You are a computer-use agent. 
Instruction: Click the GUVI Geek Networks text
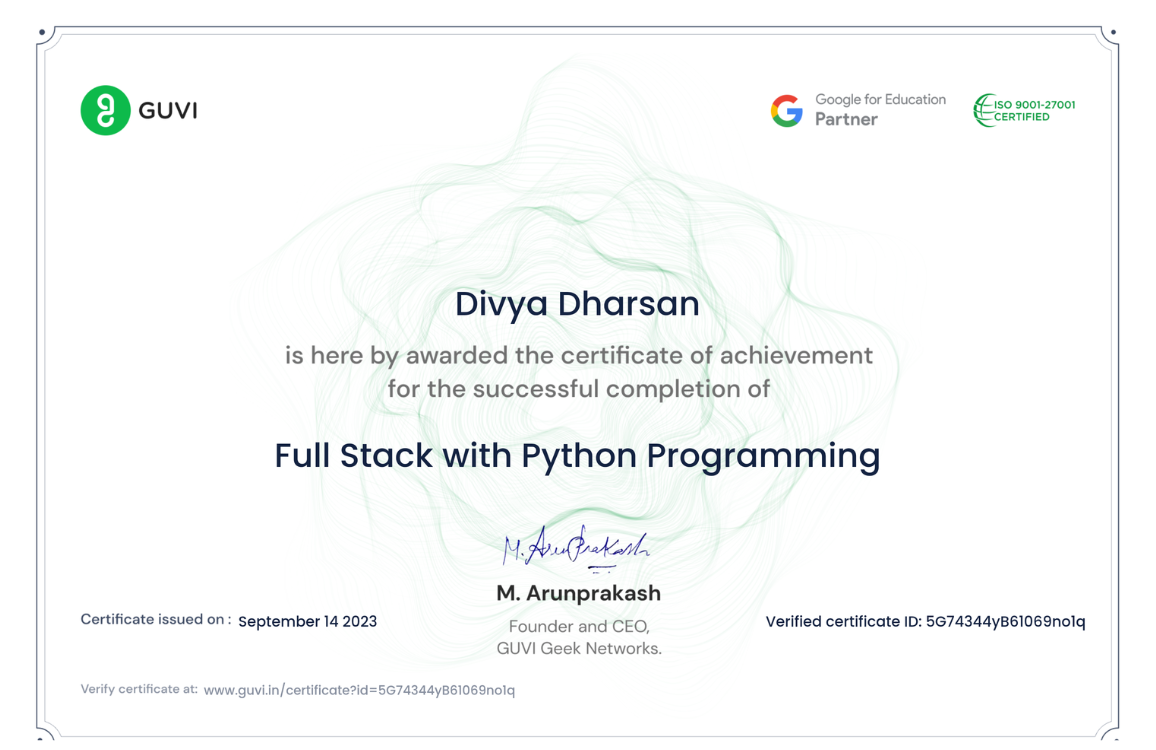[x=579, y=648]
